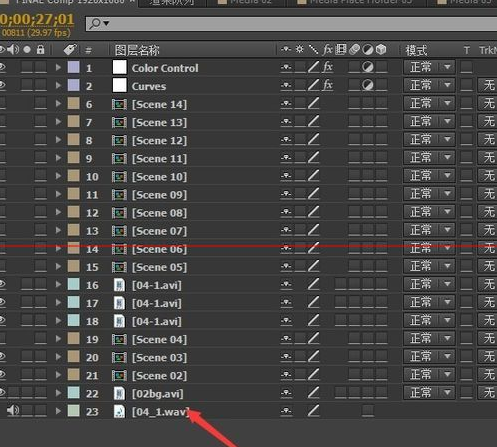Toggle shy switch on Scene 07 layer
The image size is (497, 447).
[286, 230]
